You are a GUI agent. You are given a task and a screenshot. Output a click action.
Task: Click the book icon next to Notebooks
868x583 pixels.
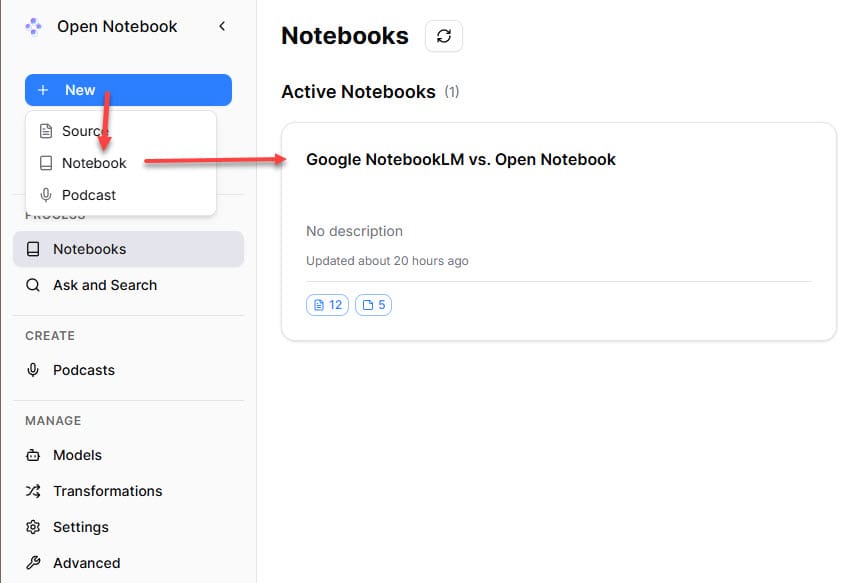click(33, 249)
